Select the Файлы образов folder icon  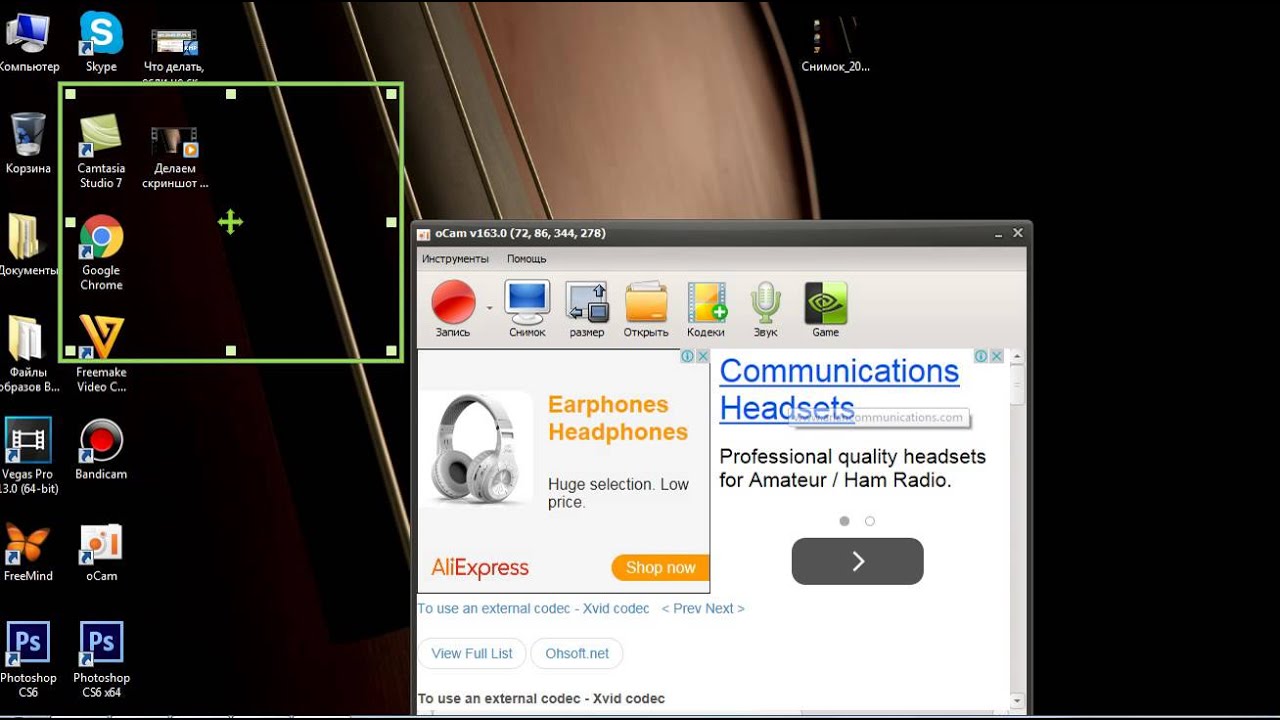point(26,354)
